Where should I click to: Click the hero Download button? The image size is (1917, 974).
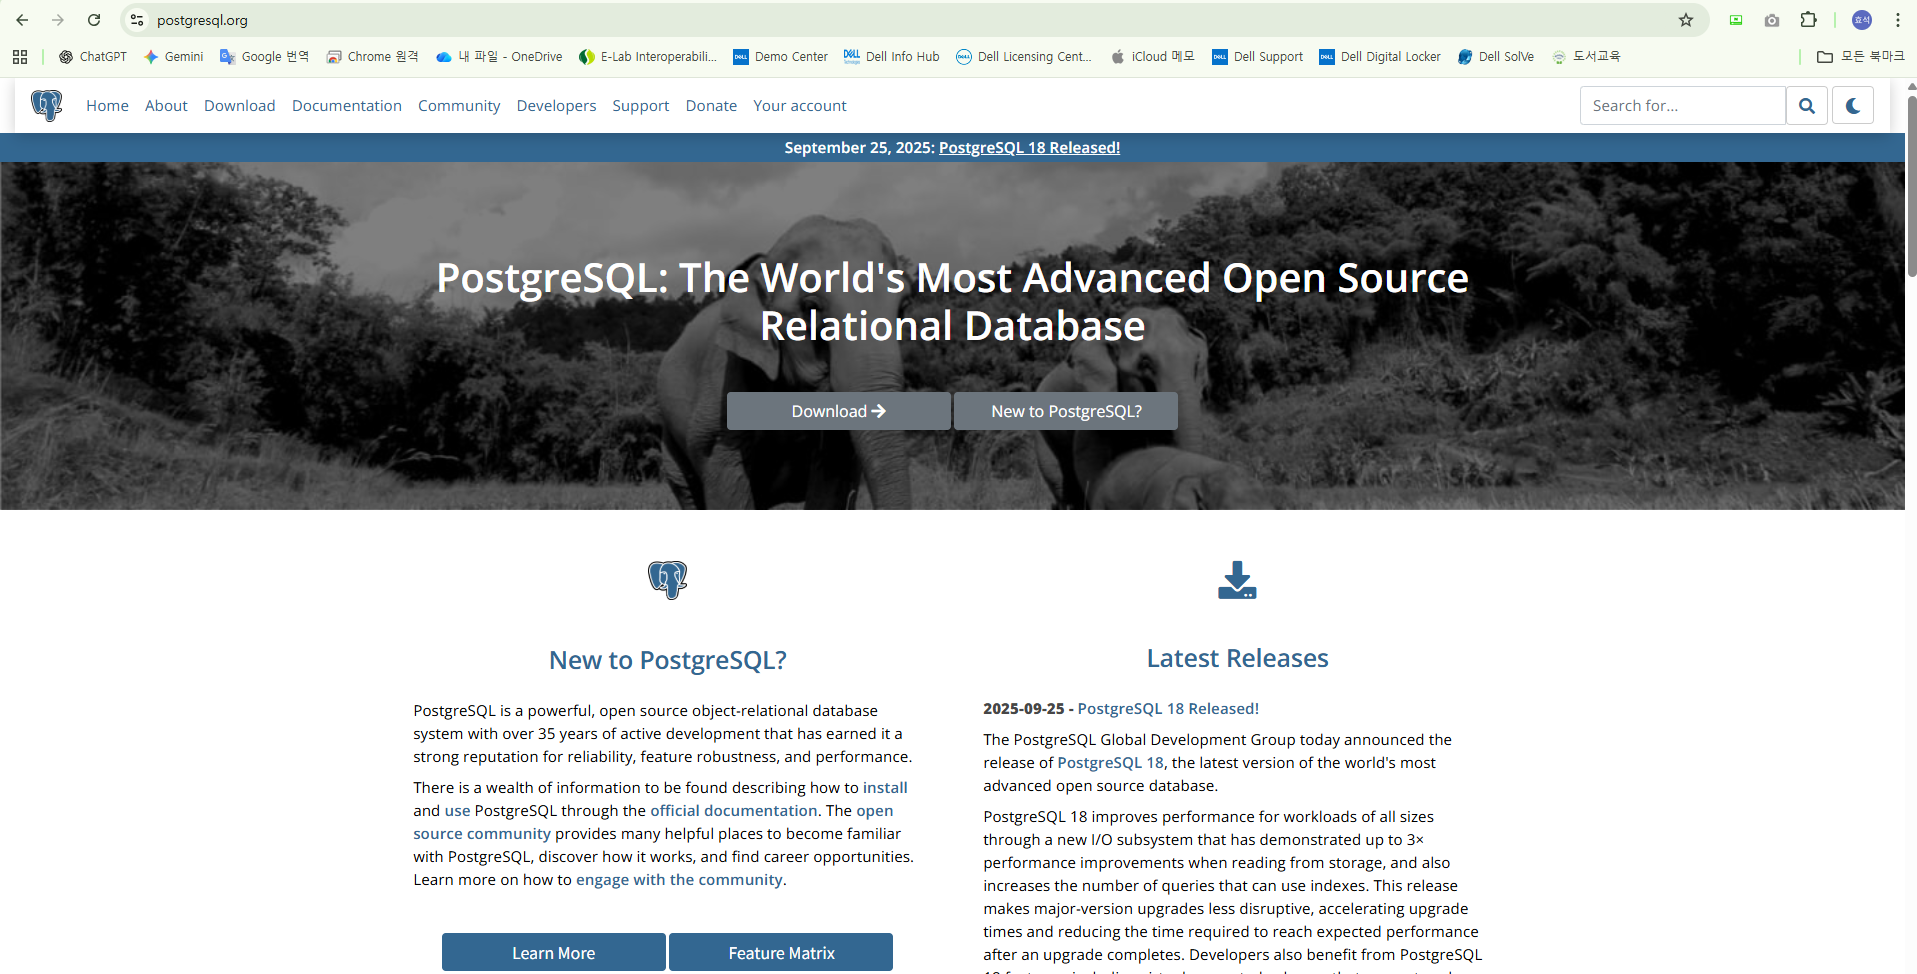[839, 411]
